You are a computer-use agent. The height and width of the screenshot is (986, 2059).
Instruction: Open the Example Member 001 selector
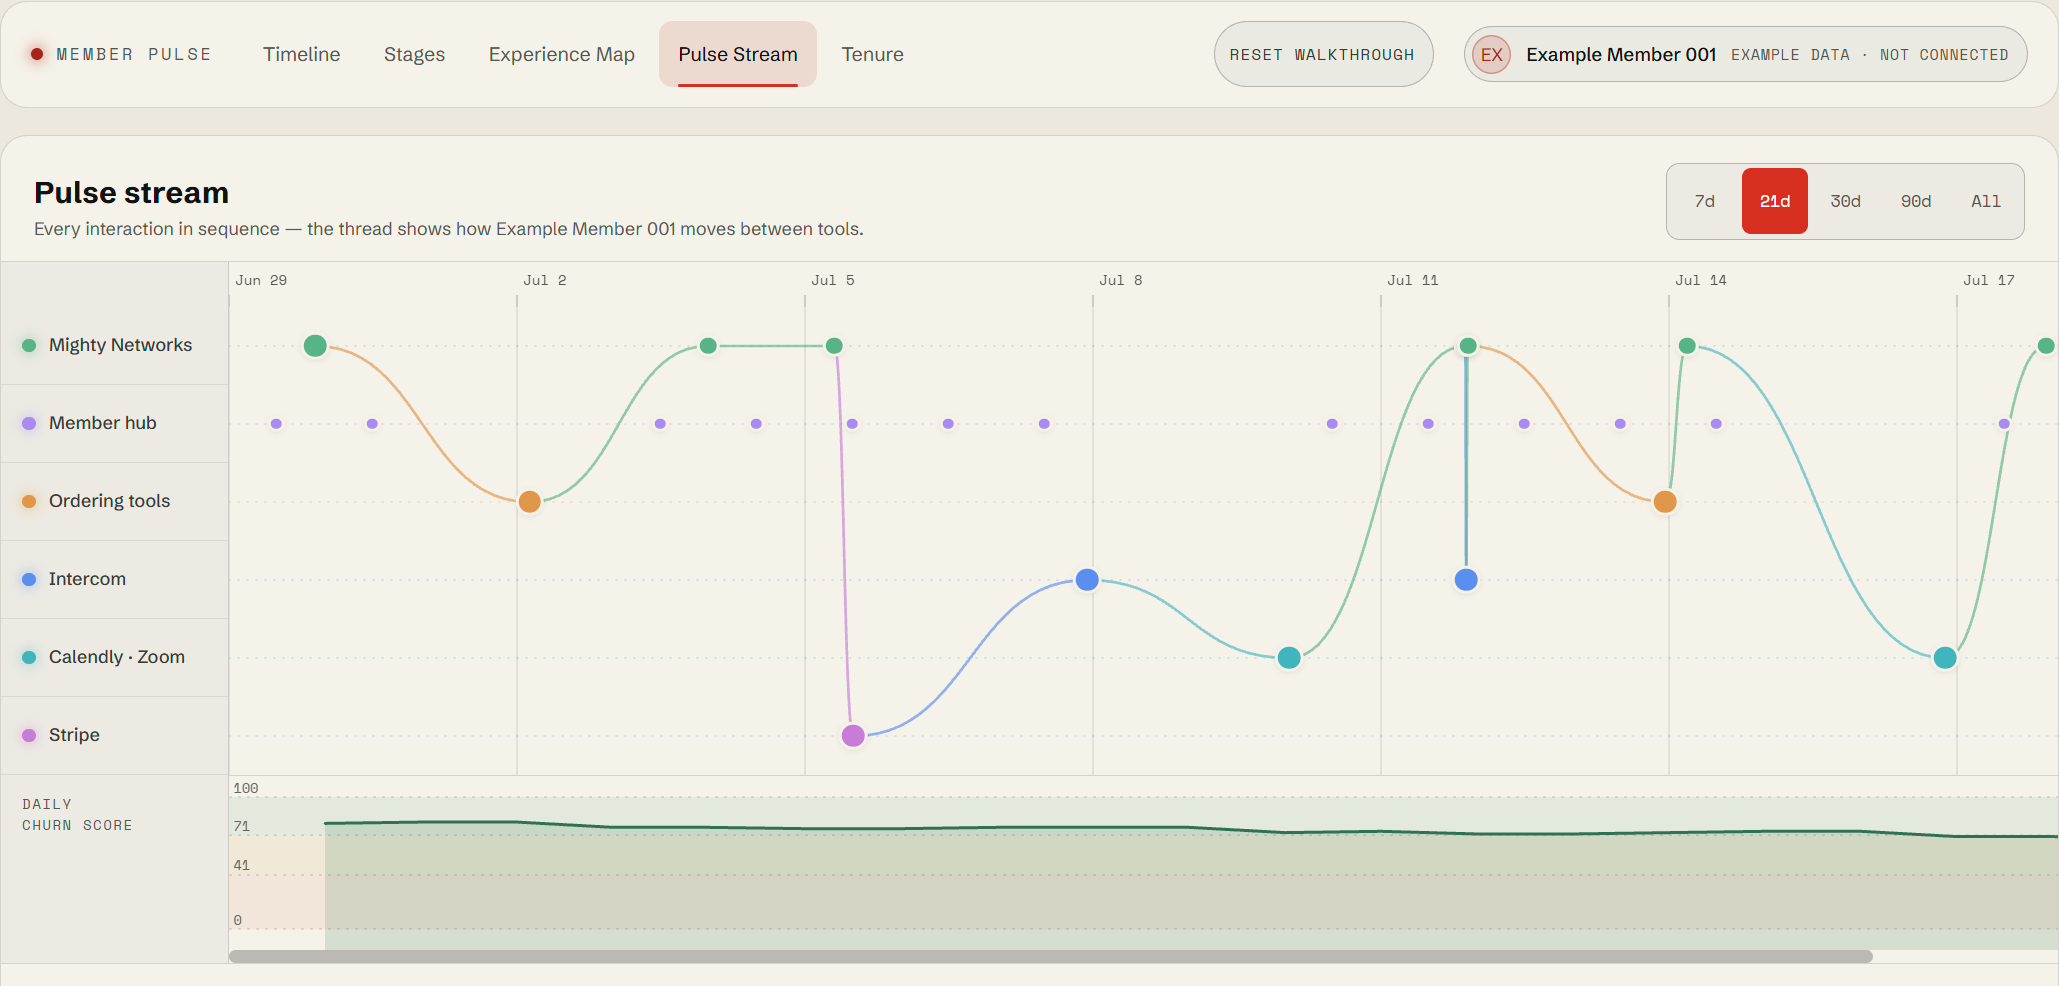[1745, 54]
